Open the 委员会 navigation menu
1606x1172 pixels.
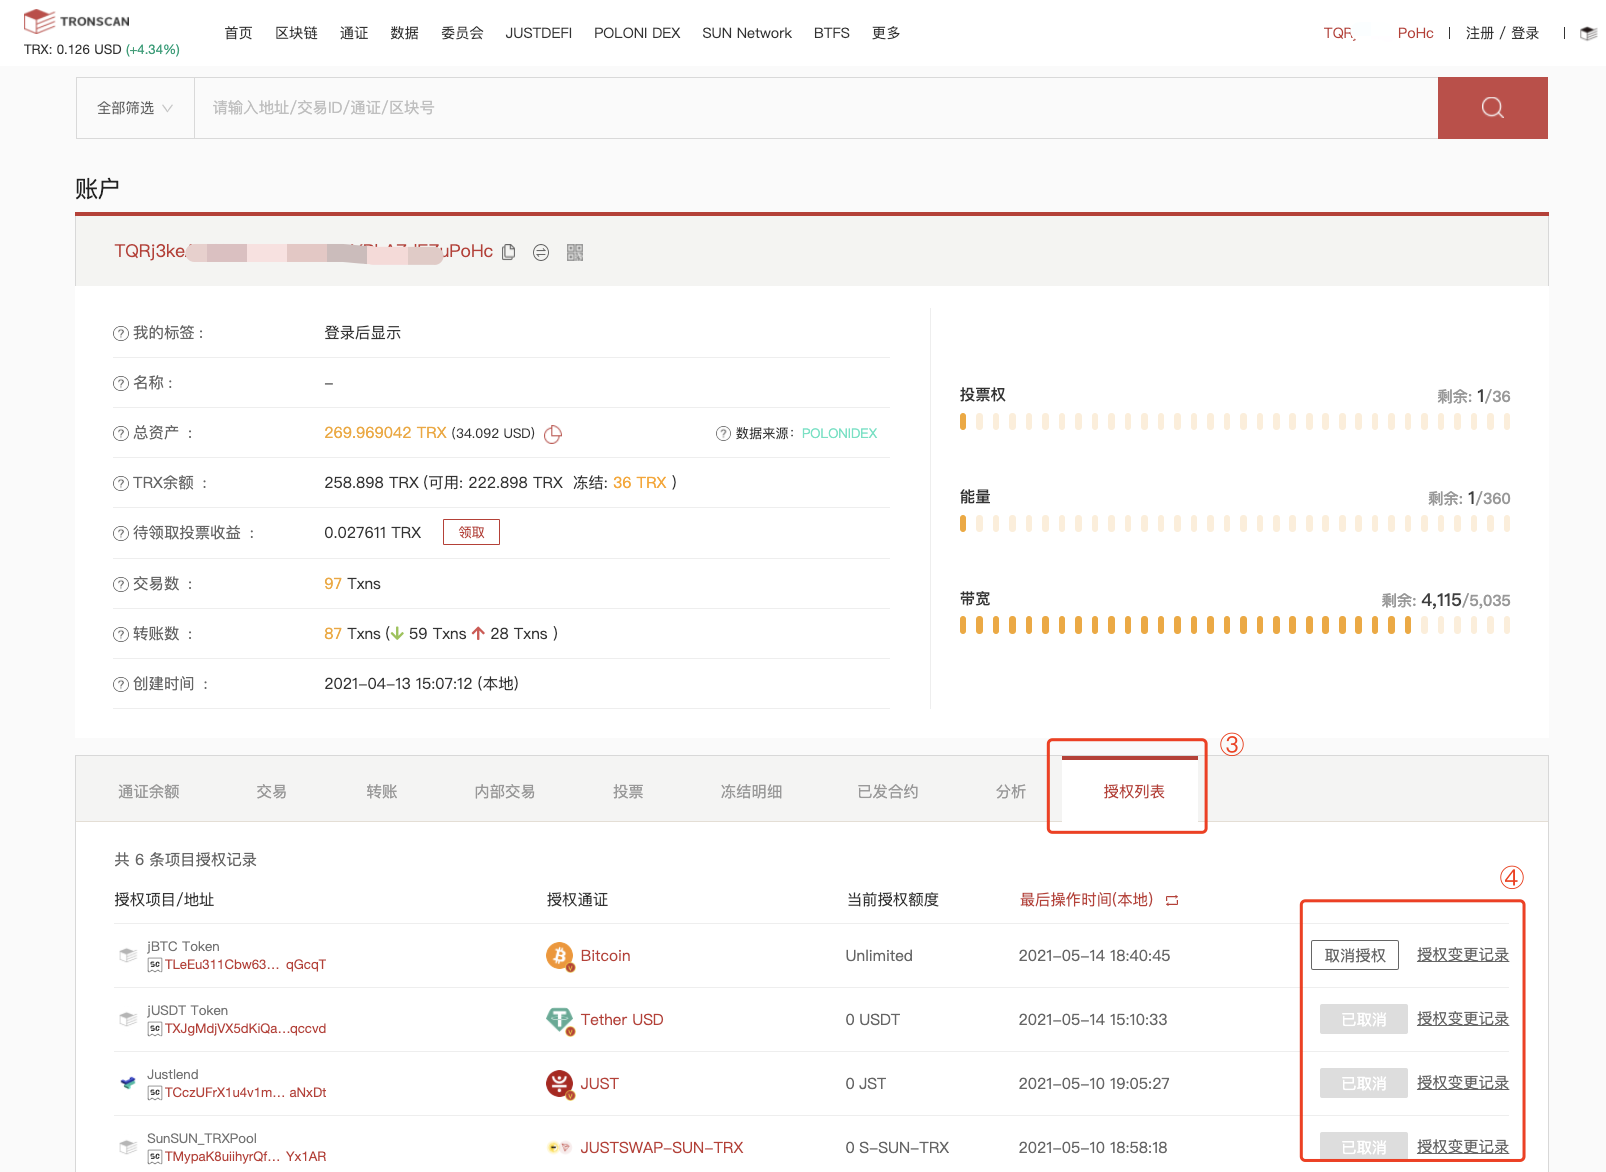(462, 33)
